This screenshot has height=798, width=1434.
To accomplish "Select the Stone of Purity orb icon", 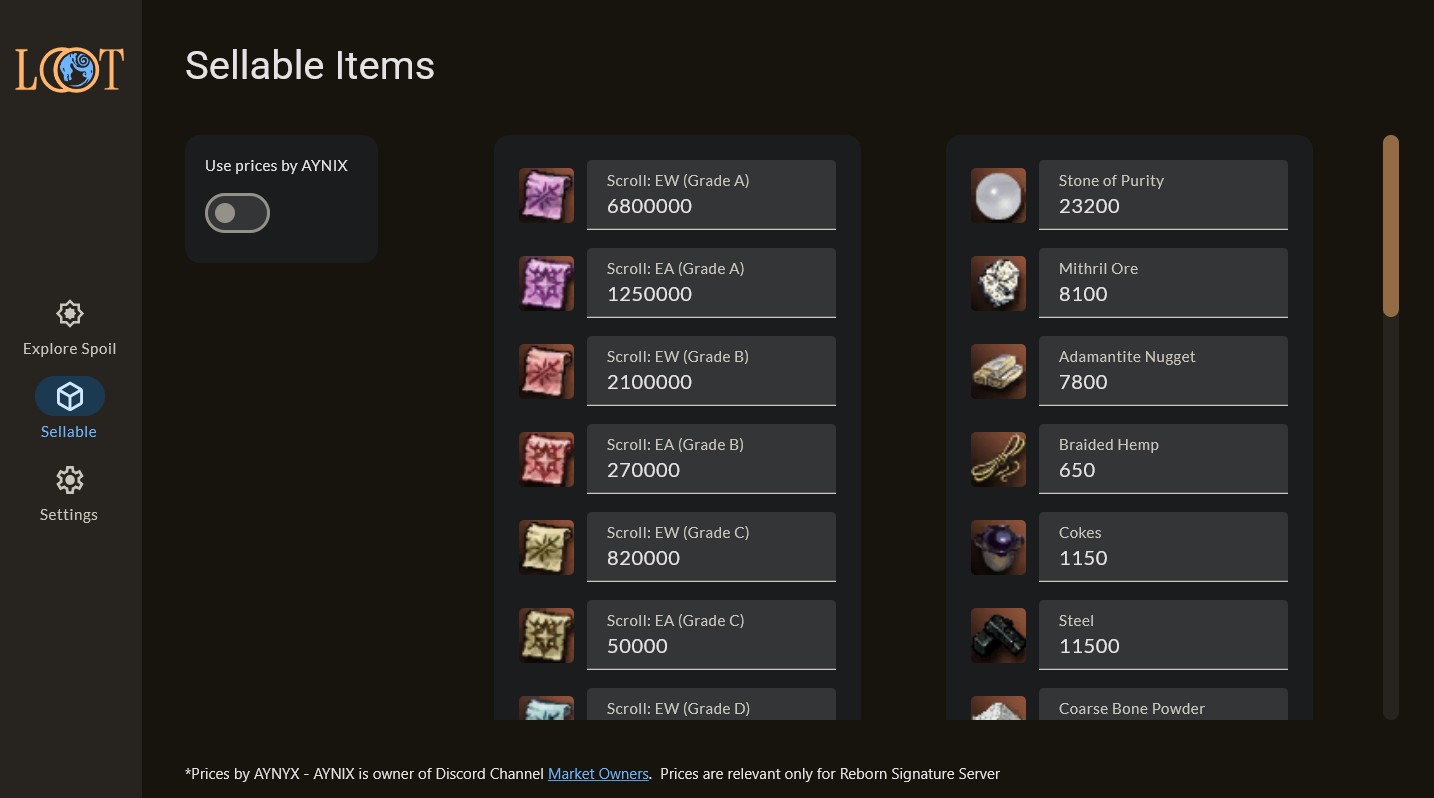I will point(998,195).
